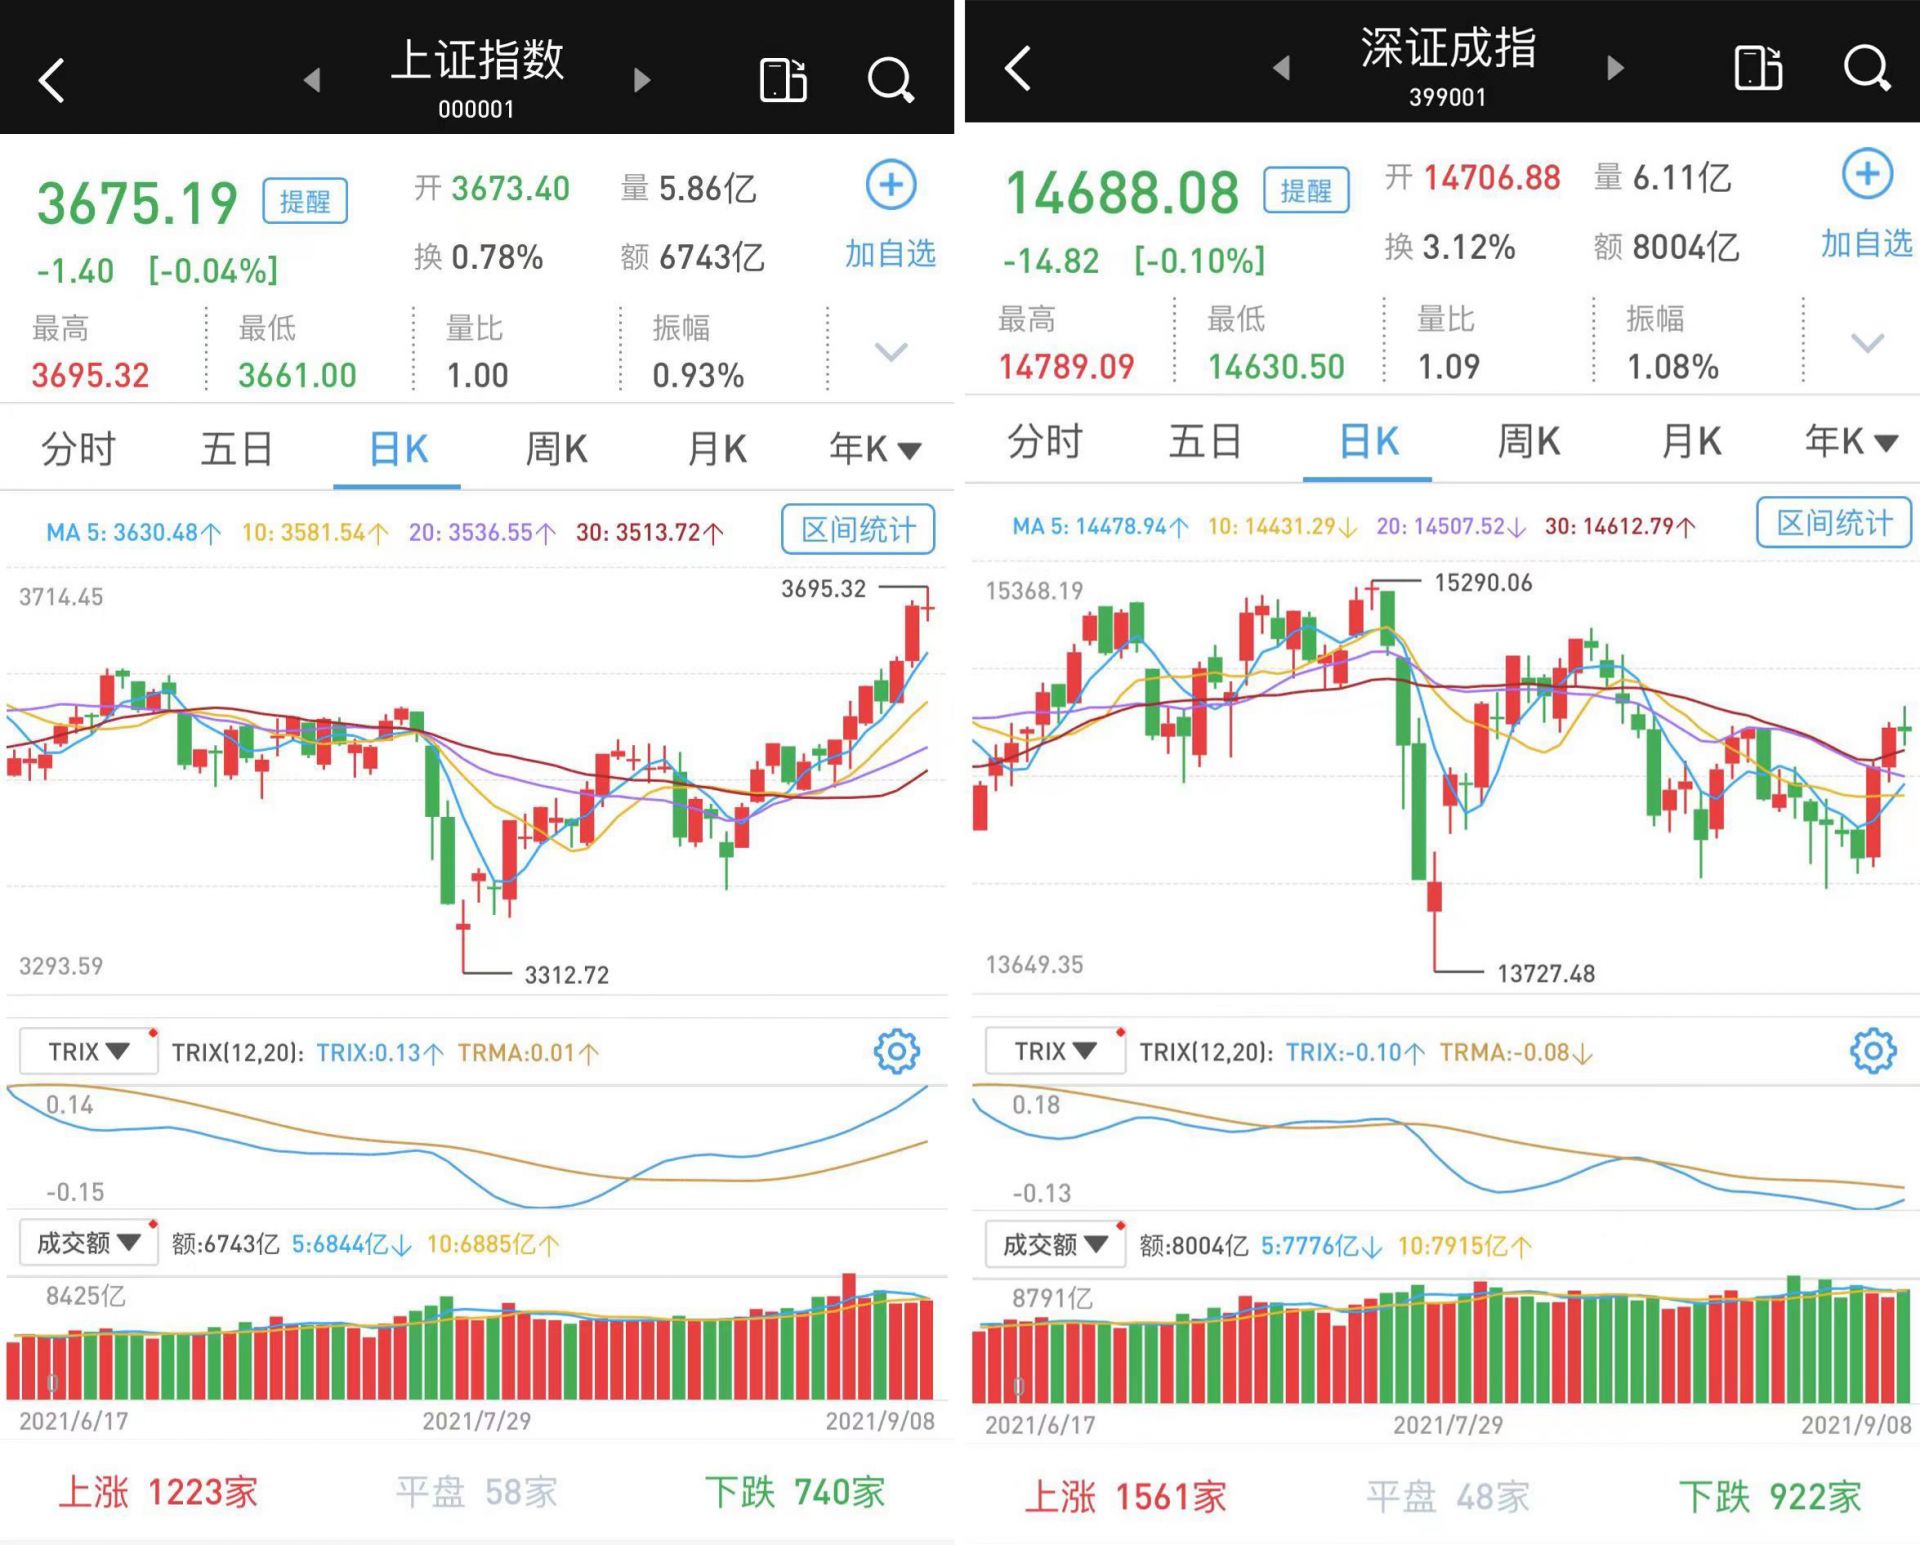Switch 深证成指 chart to 五日 tab

point(1205,441)
